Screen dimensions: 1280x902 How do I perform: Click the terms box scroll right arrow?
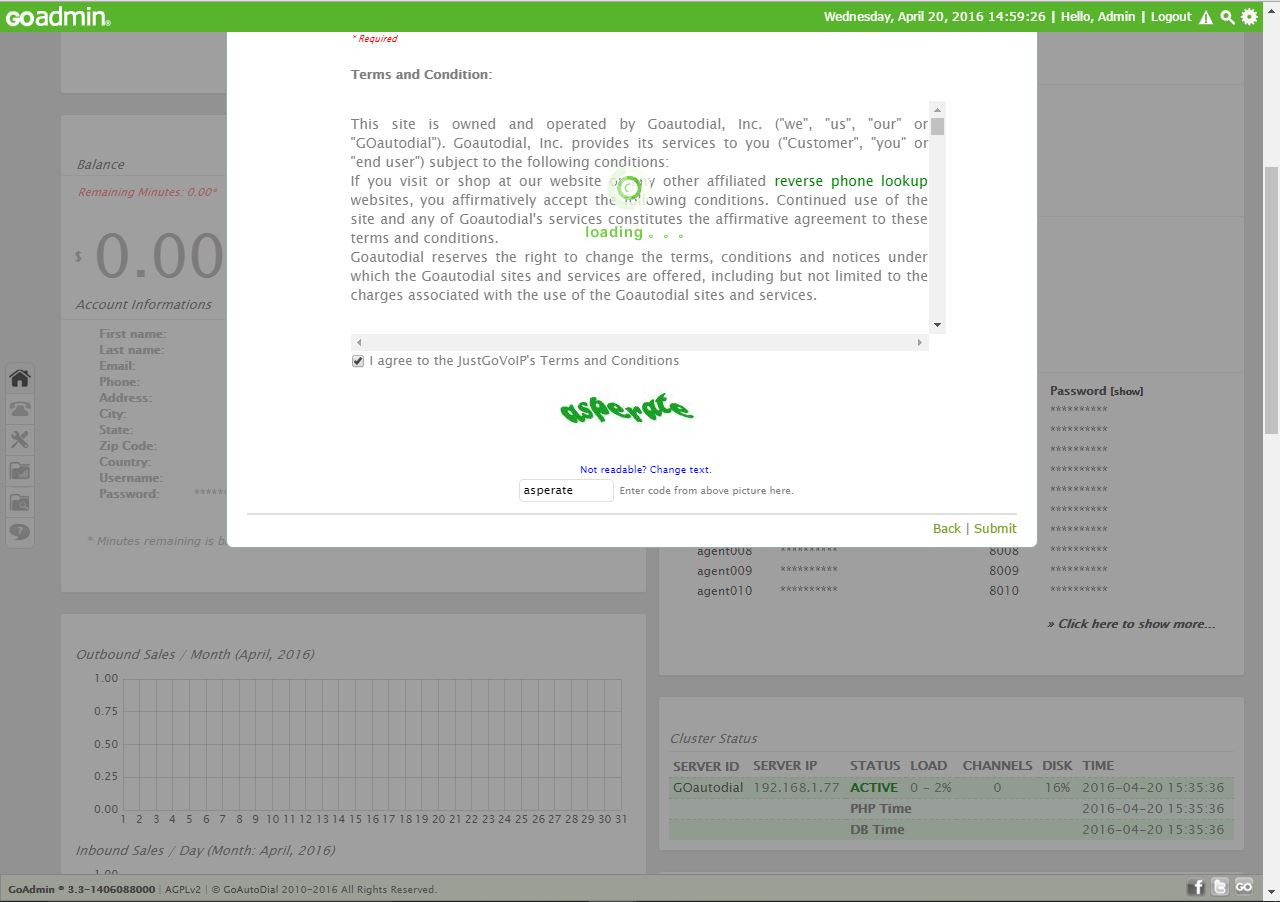pos(920,342)
